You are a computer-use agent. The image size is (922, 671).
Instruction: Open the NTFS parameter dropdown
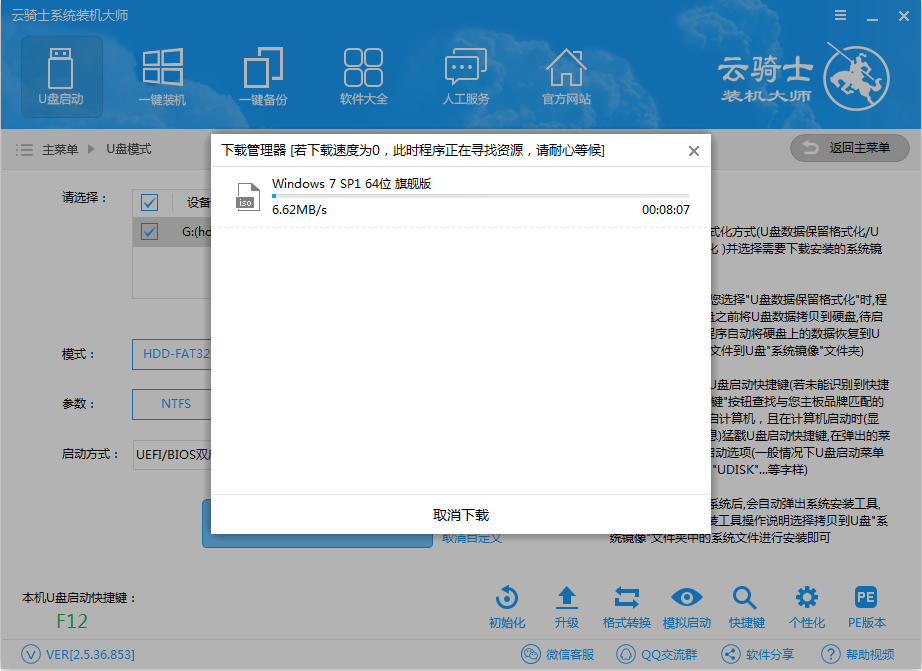point(177,404)
